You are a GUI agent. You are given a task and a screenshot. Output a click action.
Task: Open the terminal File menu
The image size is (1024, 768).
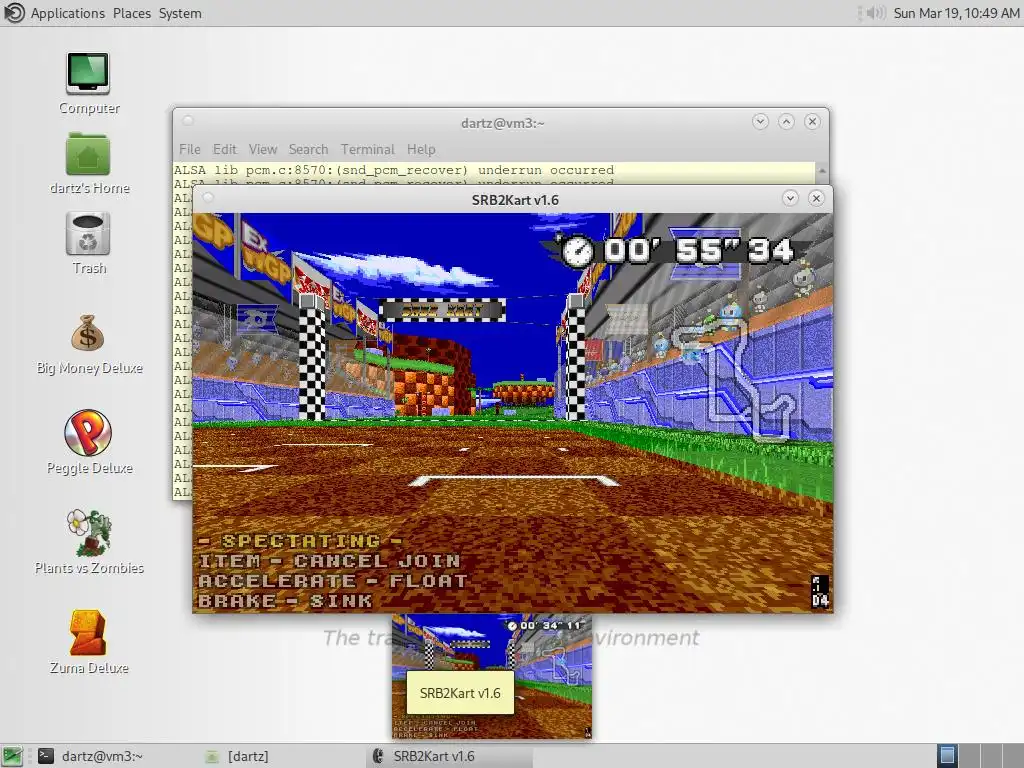[189, 150]
